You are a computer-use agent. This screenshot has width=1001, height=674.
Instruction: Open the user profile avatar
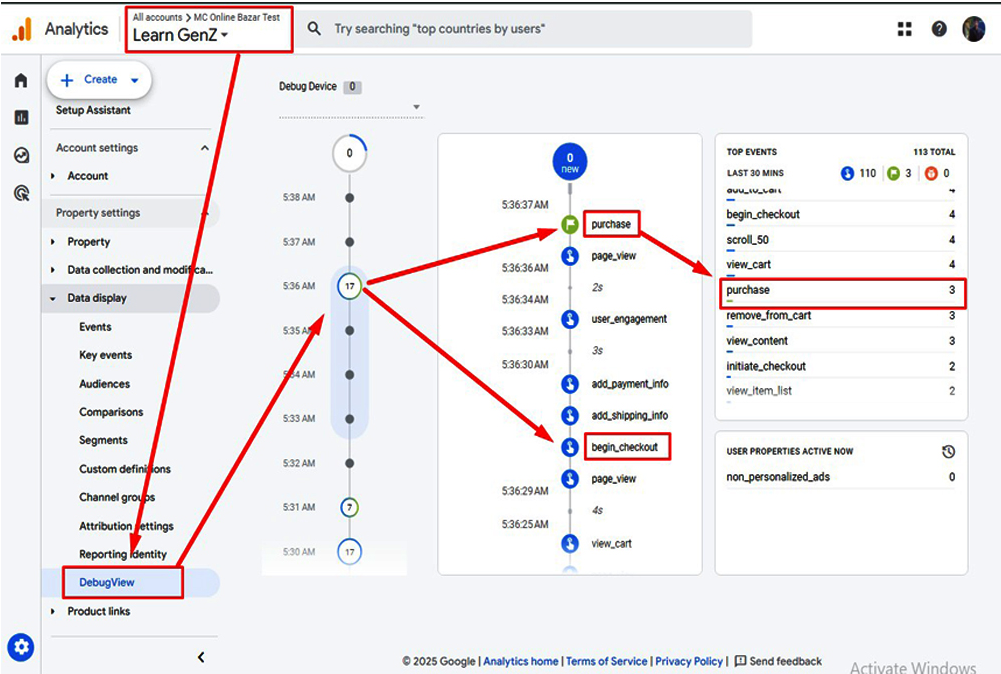coord(974,29)
